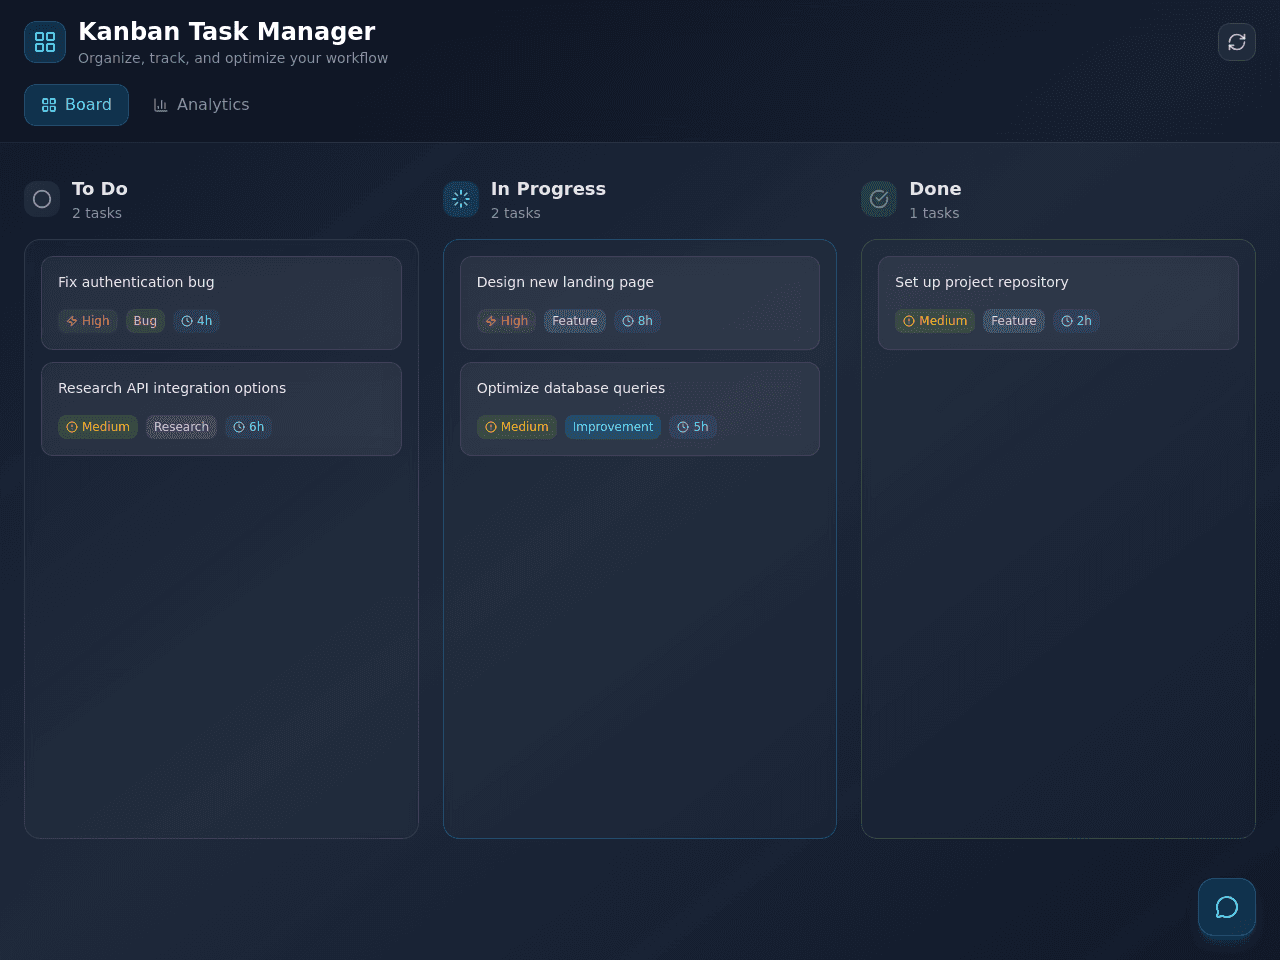Viewport: 1280px width, 960px height.
Task: Click '2 tasks' count under In Progress
Action: pyautogui.click(x=516, y=213)
